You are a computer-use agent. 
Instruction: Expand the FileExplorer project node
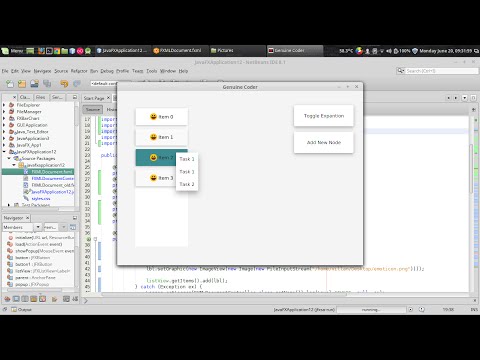pos(4,105)
